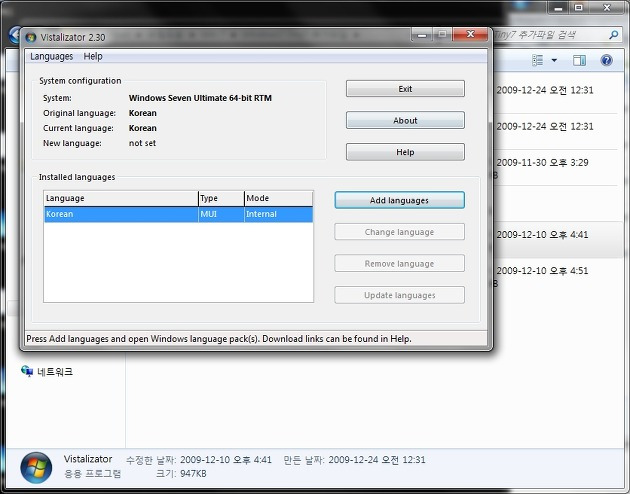Close the Vistalizator window
Viewport: 630px width, 494px height.
tap(470, 35)
